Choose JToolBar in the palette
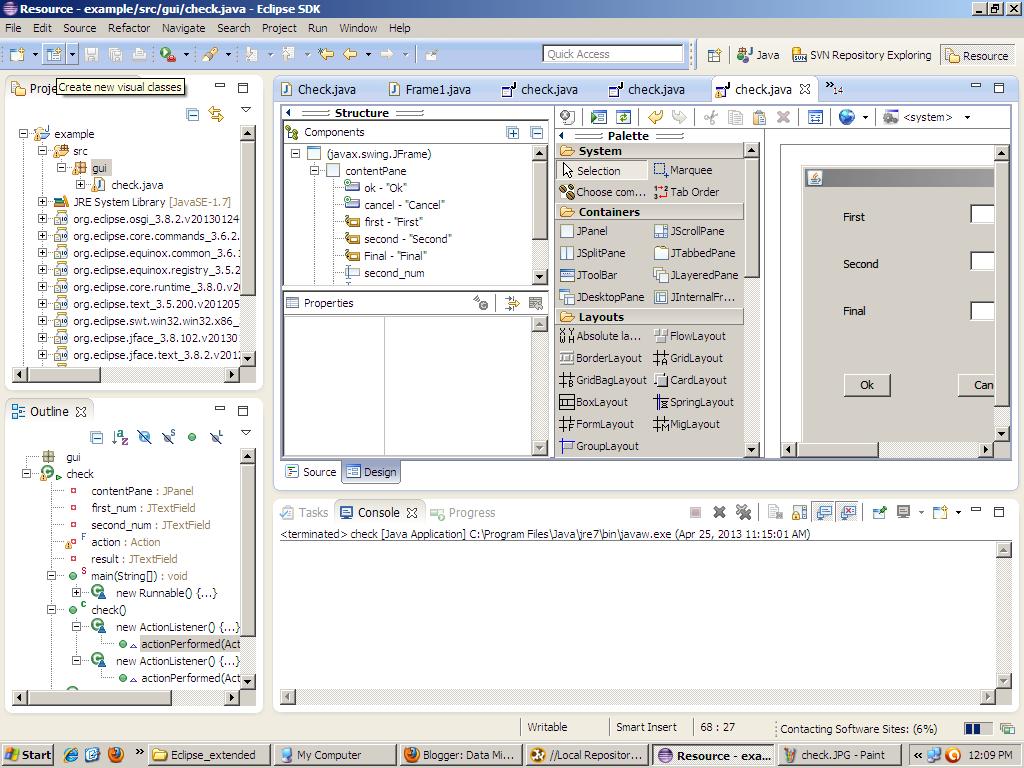This screenshot has width=1024, height=768. [589, 275]
